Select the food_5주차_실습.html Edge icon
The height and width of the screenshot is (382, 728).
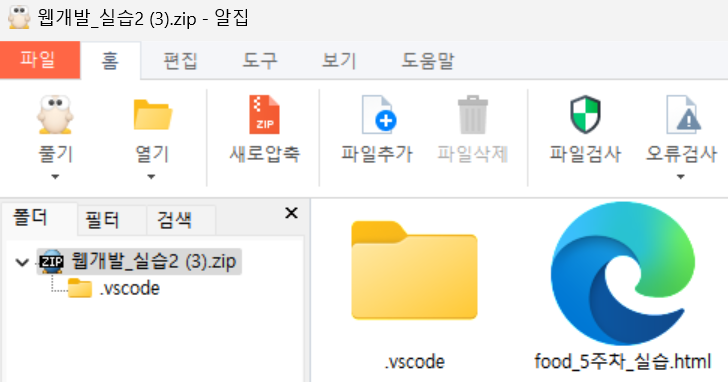coord(623,273)
